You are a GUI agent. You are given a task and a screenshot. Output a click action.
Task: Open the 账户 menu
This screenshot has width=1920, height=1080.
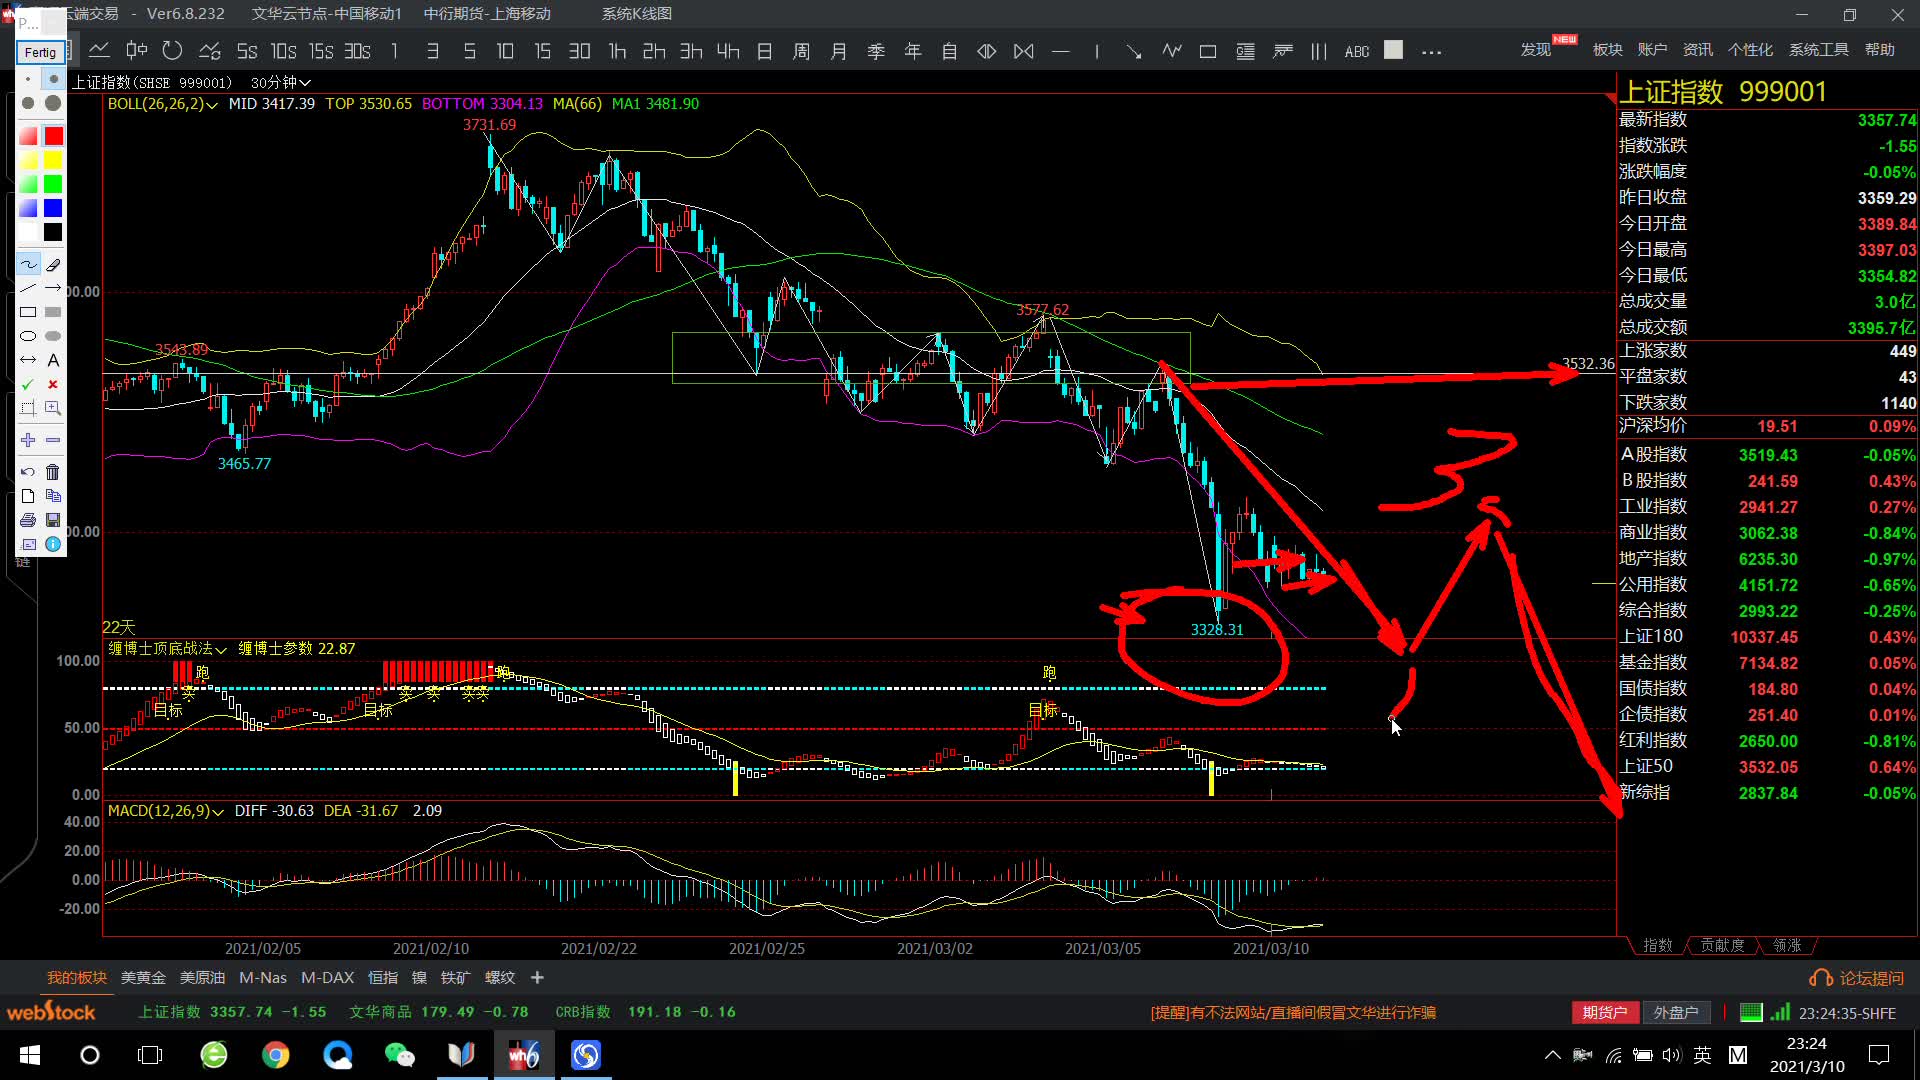coord(1652,49)
